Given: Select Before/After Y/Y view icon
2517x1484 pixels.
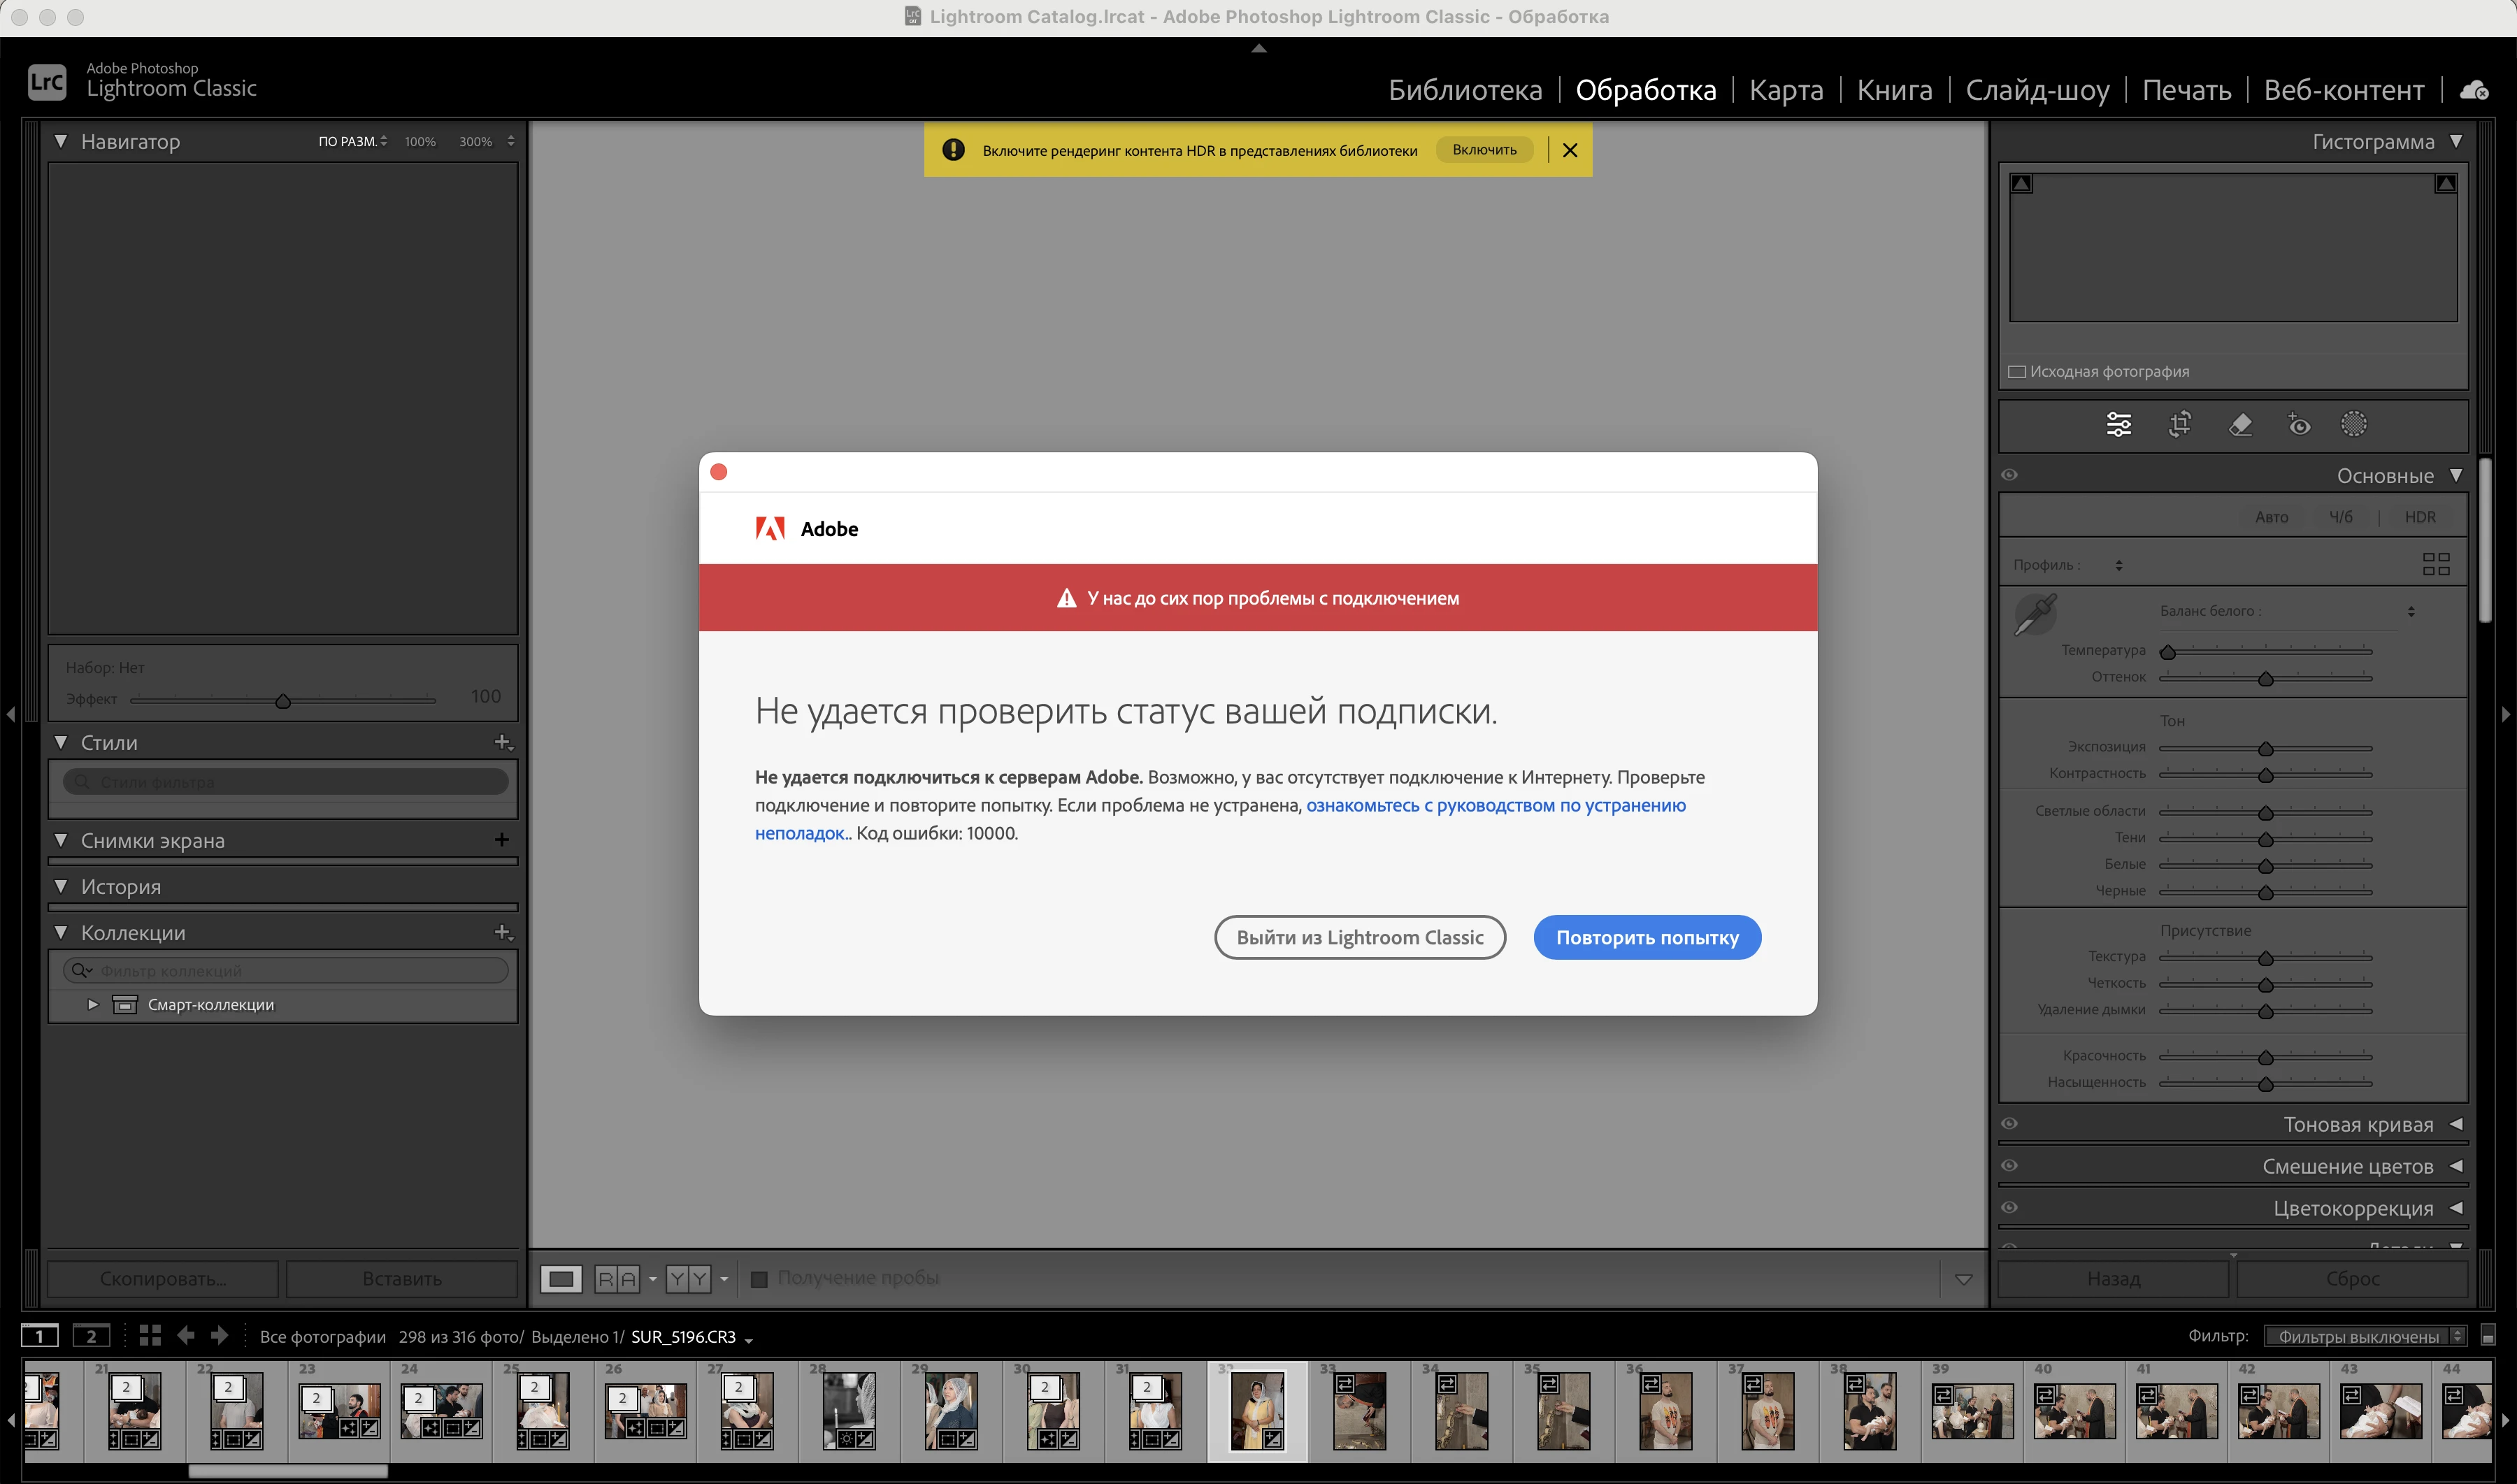Looking at the screenshot, I should tap(688, 1279).
